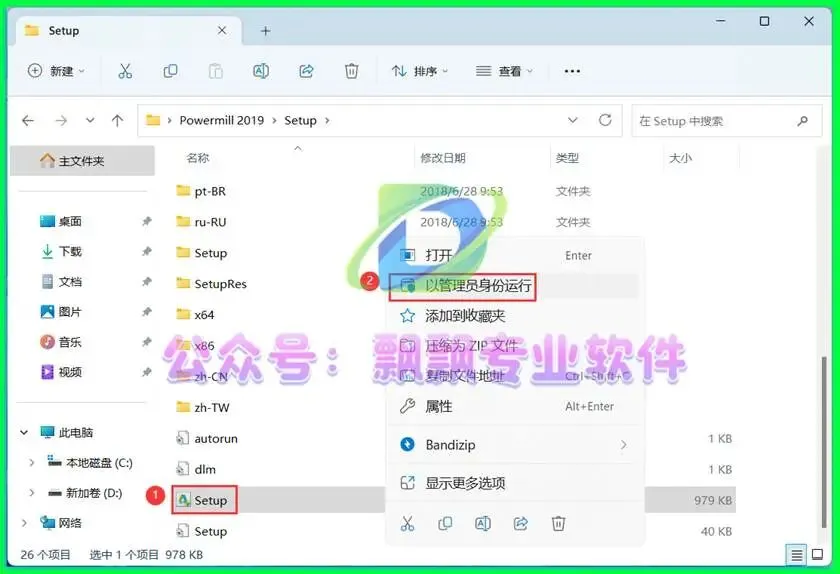Go forward with the right arrow
The height and width of the screenshot is (574, 840).
pos(61,121)
